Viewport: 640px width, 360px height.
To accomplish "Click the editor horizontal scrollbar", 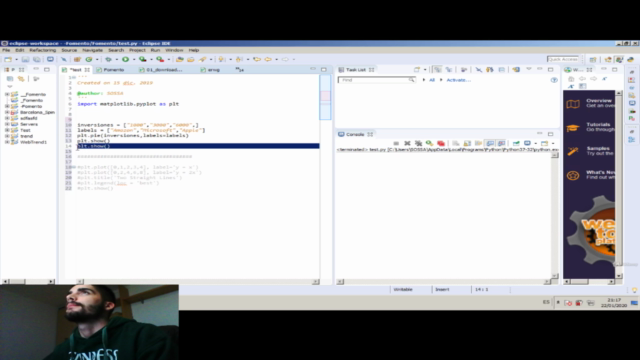I will 198,282.
